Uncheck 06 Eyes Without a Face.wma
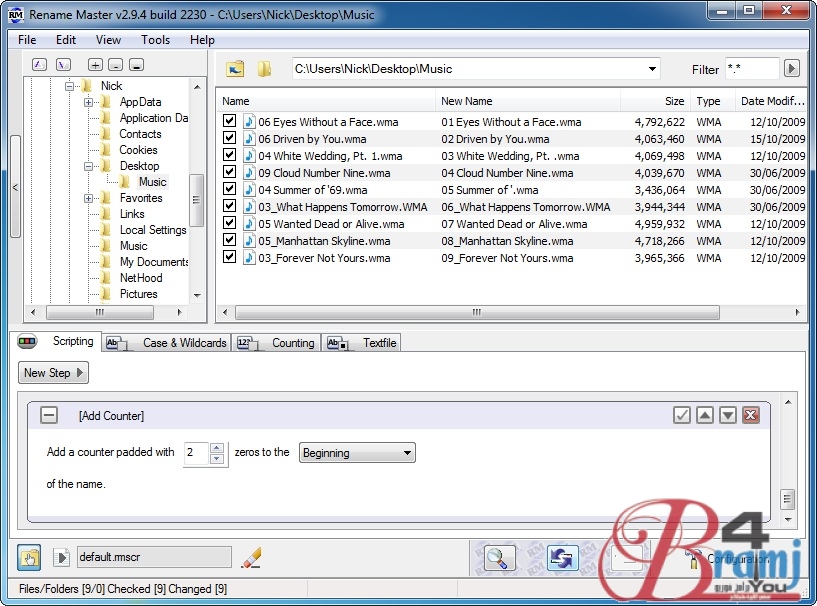 (230, 122)
